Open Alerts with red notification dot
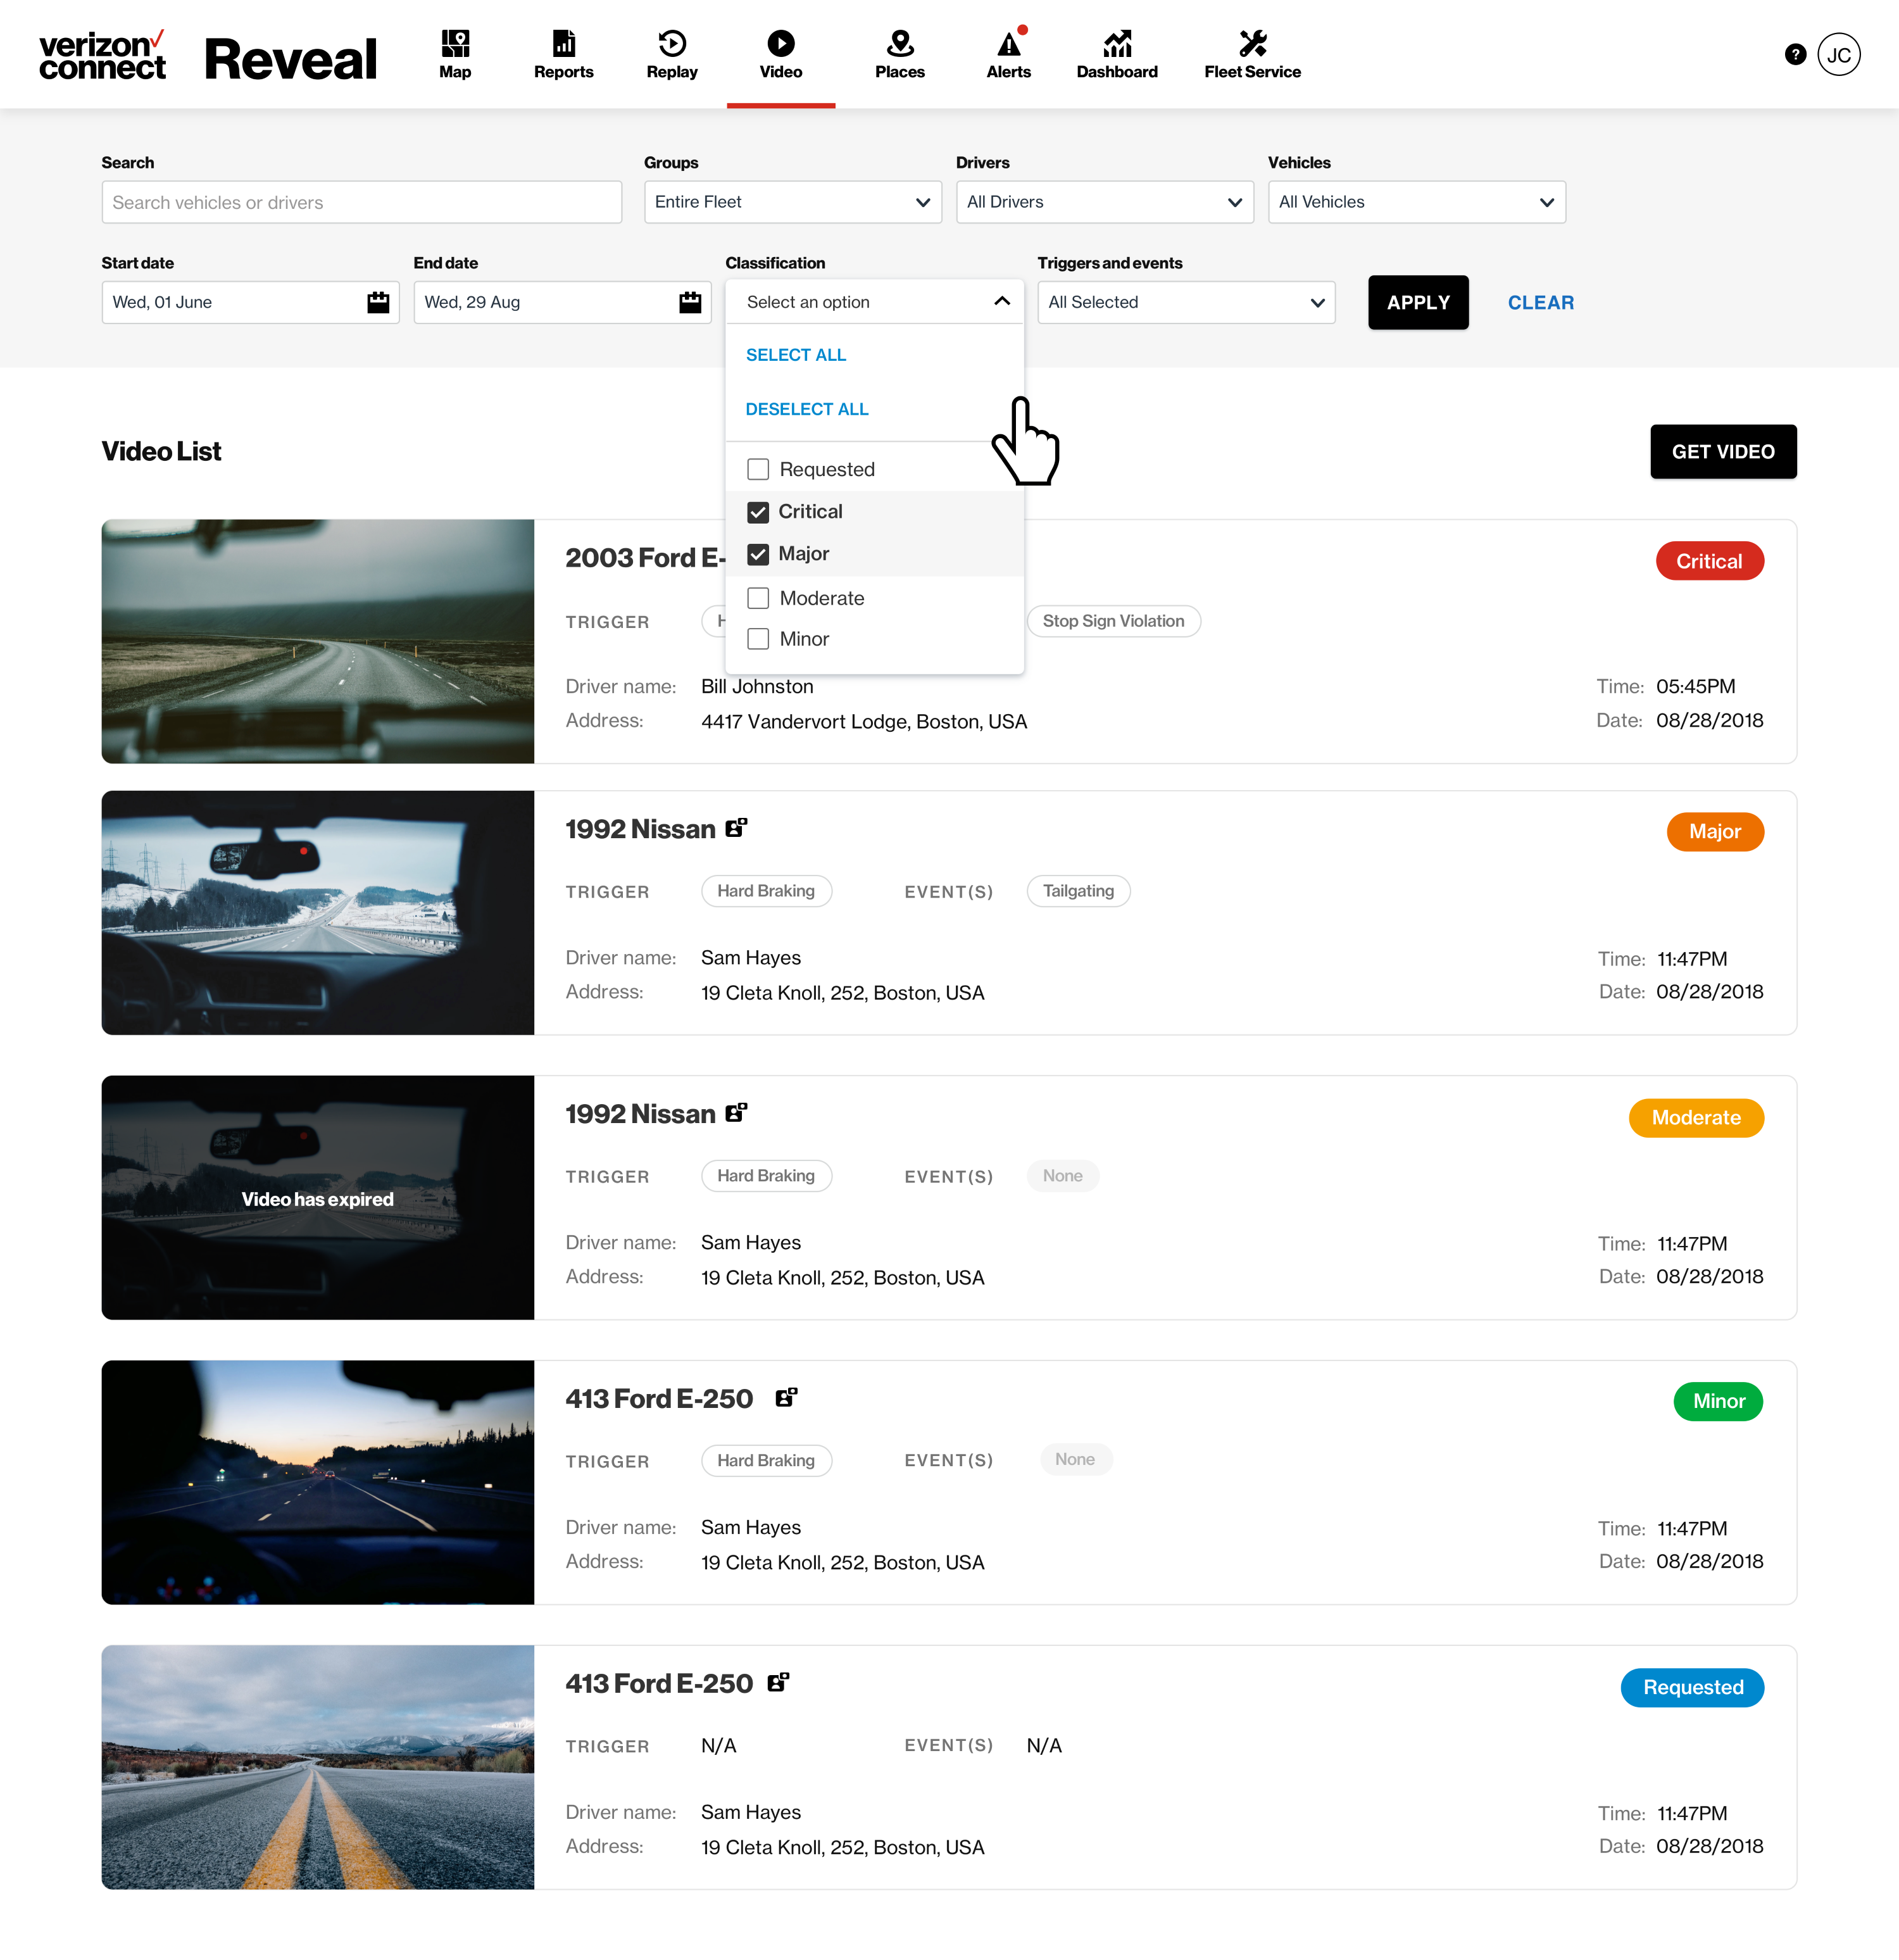Image resolution: width=1899 pixels, height=1960 pixels. (1008, 54)
